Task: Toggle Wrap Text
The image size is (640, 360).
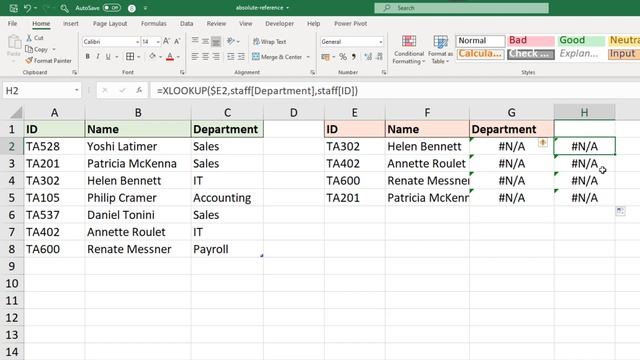Action: tap(269, 42)
